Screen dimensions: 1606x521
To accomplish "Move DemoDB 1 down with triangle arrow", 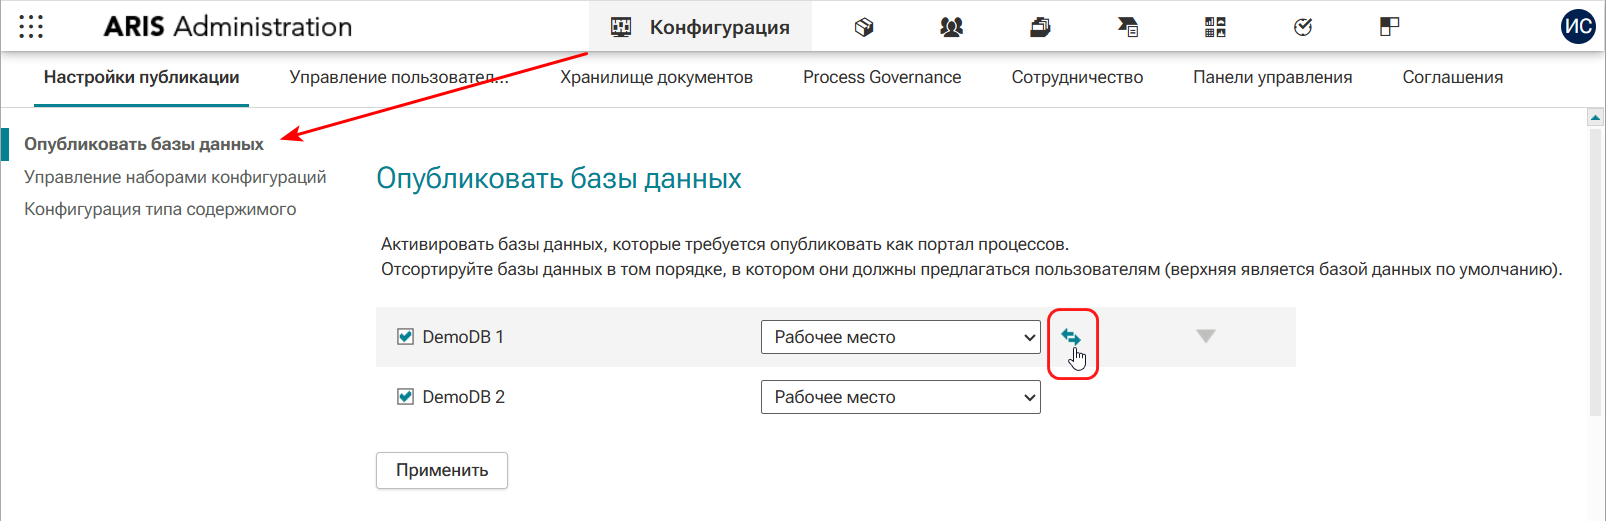I will [x=1206, y=336].
